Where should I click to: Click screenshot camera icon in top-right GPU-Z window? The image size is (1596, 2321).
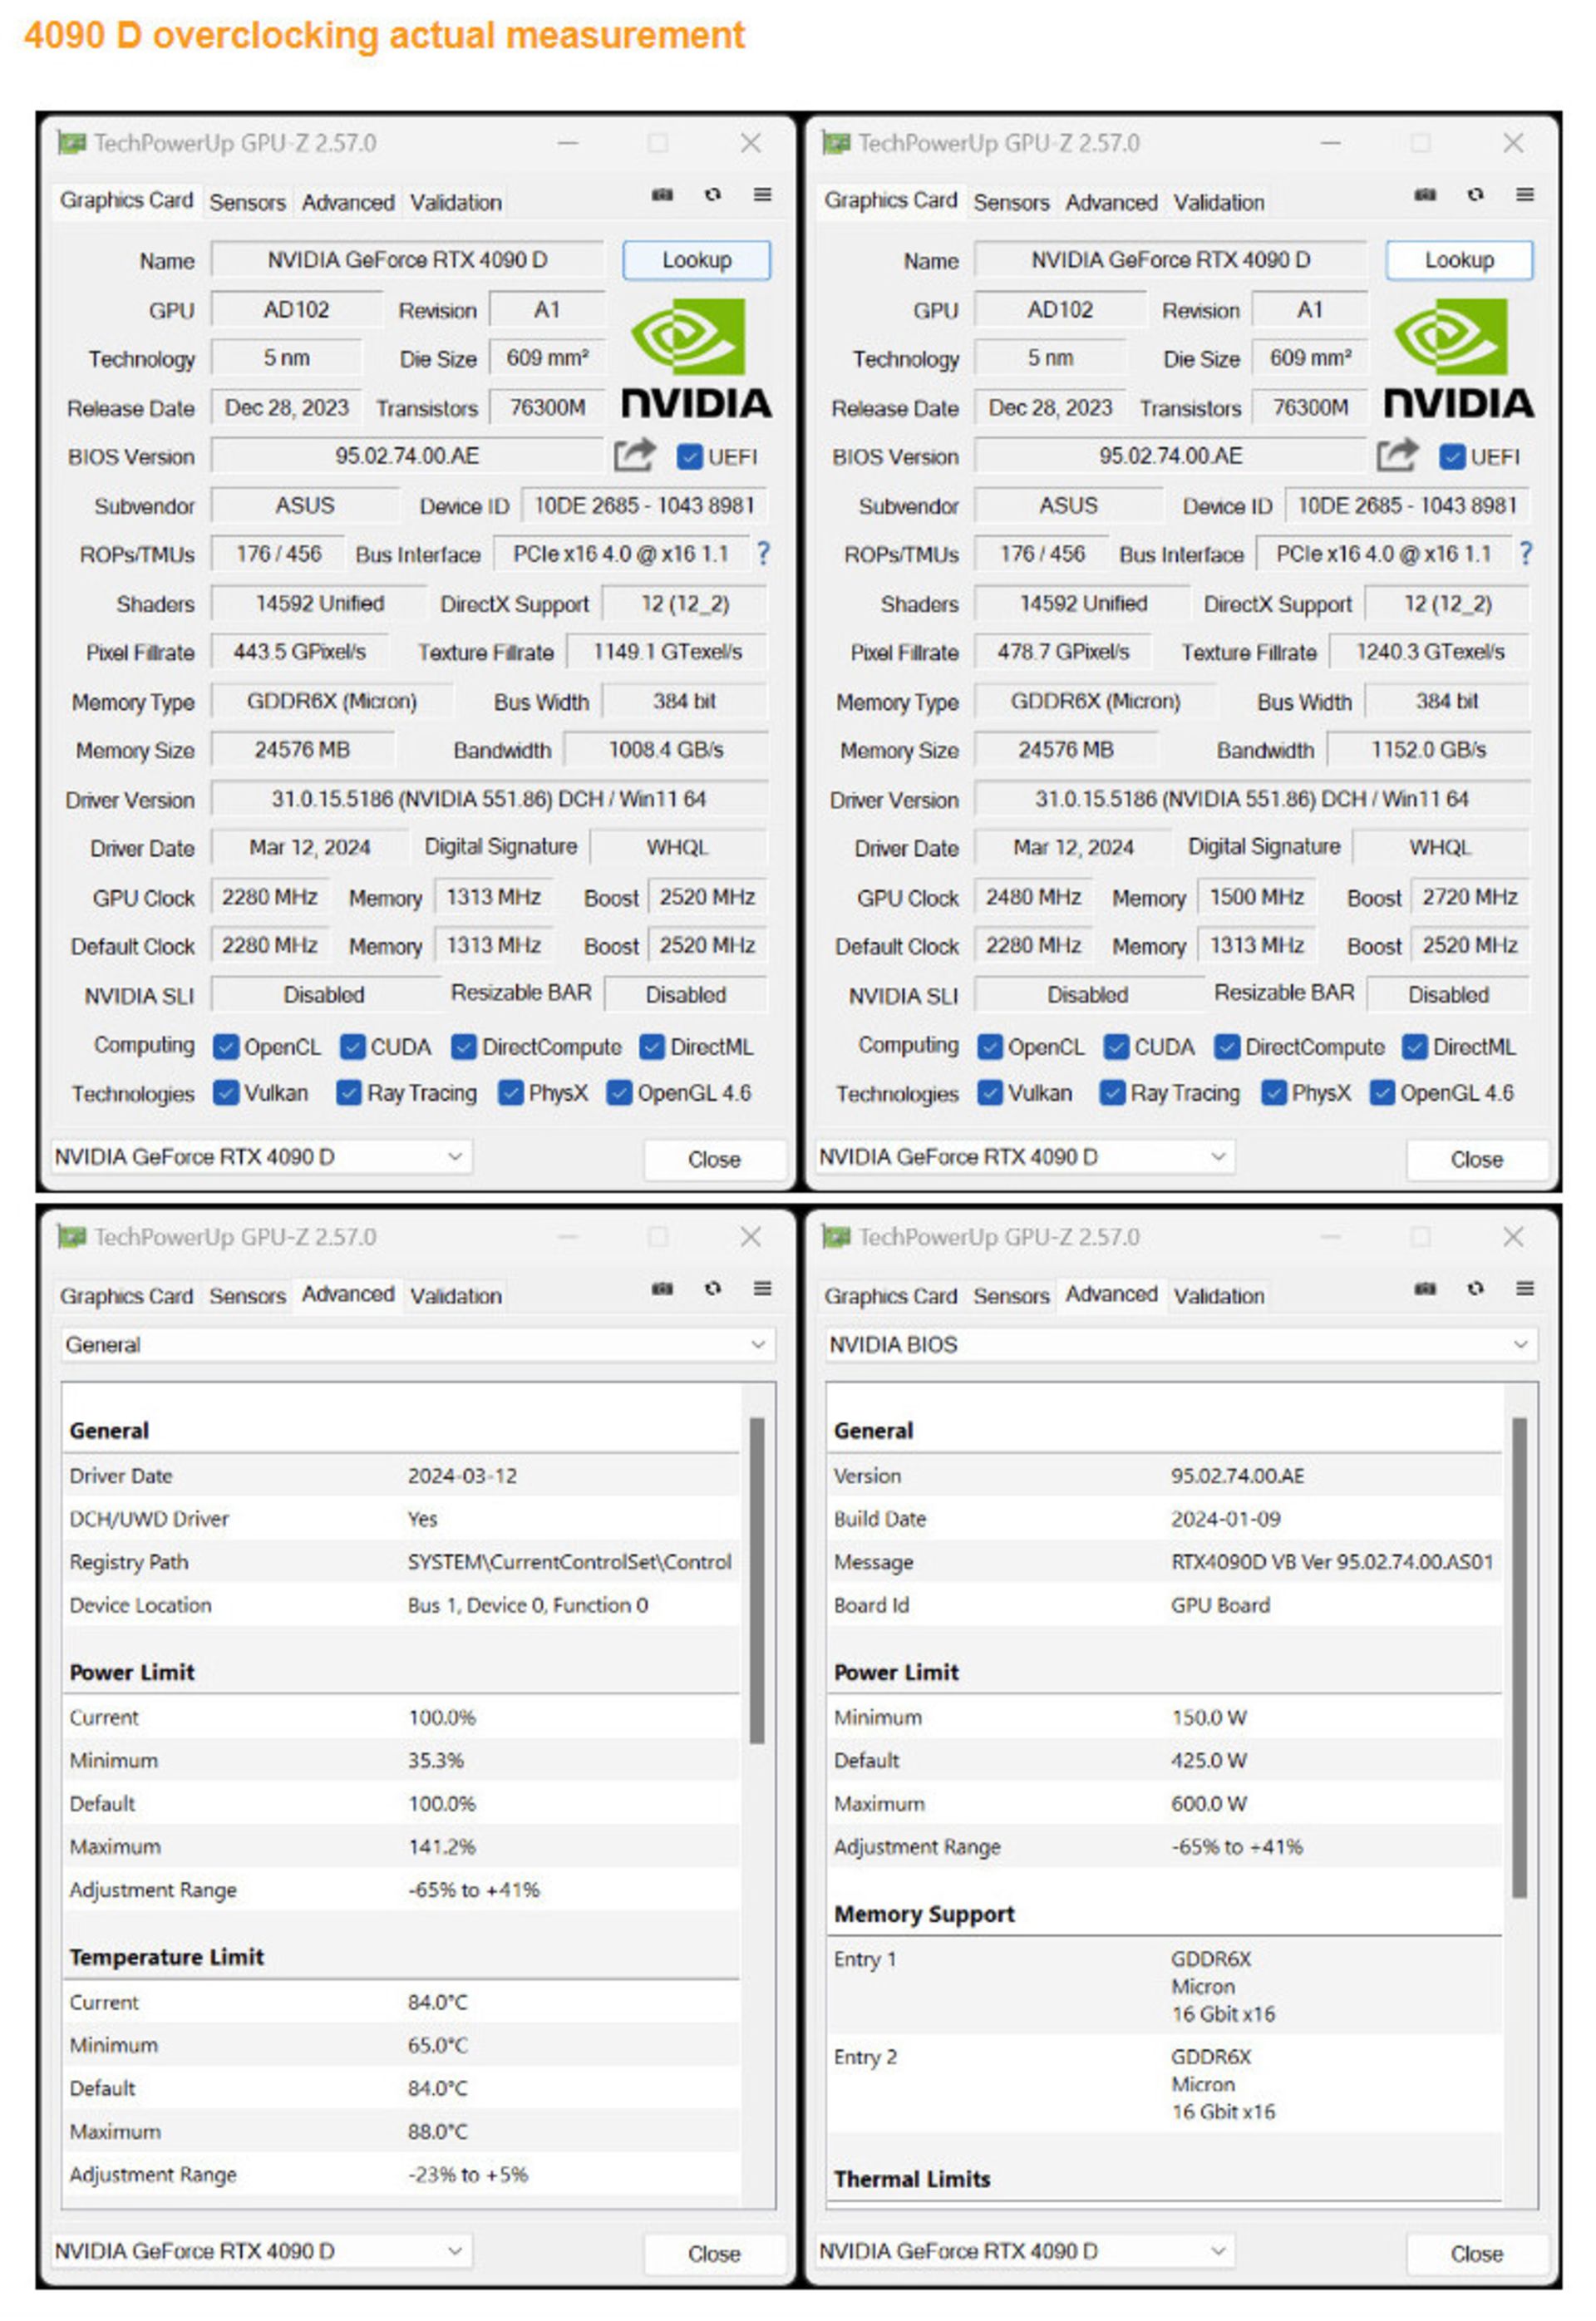coord(1425,195)
